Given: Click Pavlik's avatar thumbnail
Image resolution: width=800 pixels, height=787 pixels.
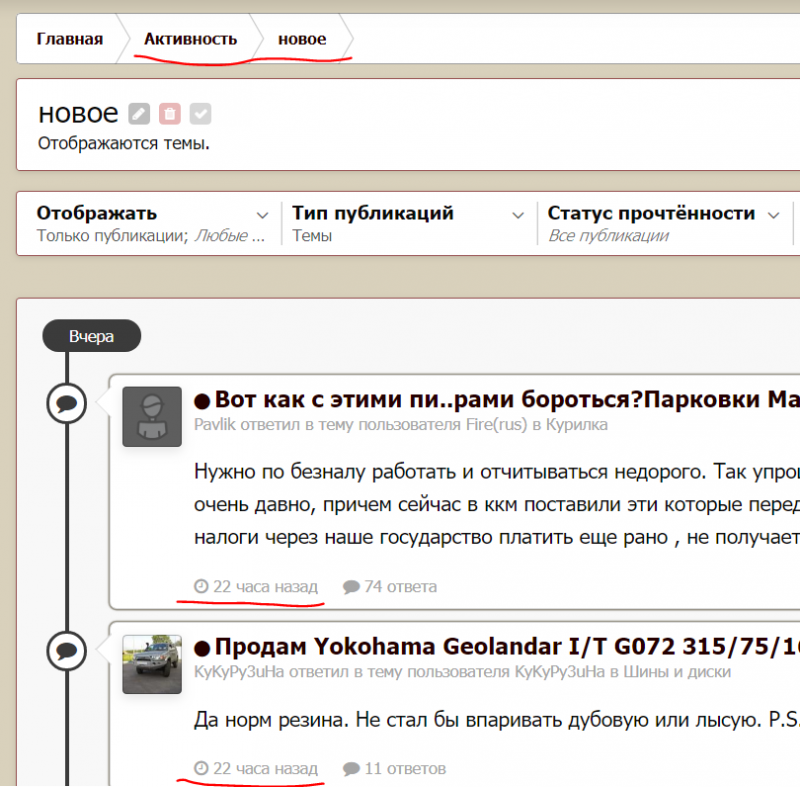Looking at the screenshot, I should [x=152, y=417].
